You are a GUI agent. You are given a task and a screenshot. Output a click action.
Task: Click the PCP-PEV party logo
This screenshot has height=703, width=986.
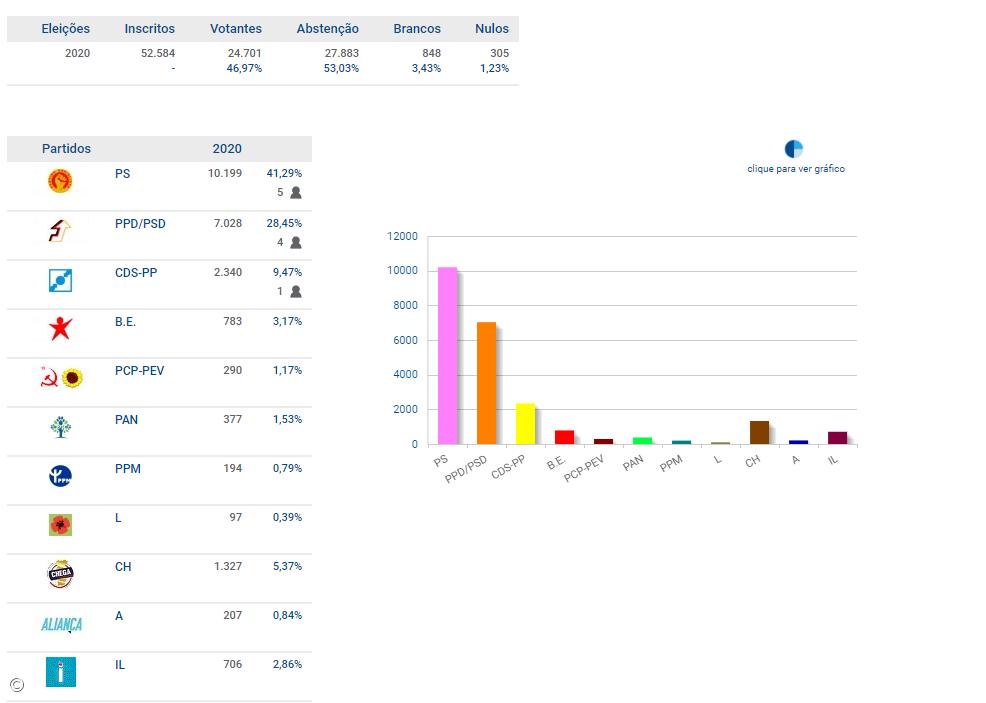coord(60,378)
